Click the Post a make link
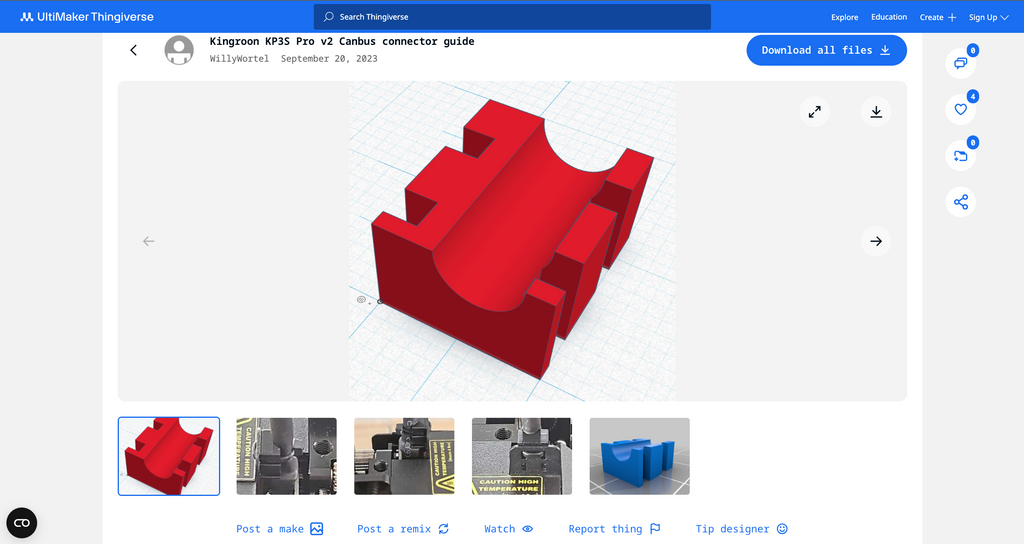This screenshot has width=1024, height=544. point(279,529)
